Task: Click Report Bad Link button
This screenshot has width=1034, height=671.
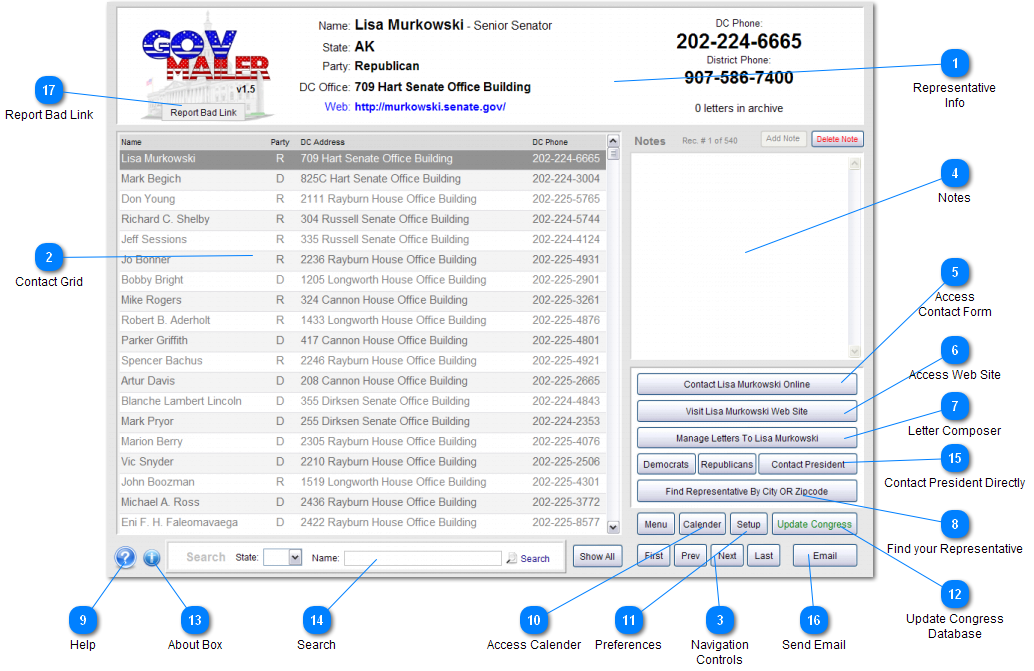Action: pyautogui.click(x=203, y=113)
